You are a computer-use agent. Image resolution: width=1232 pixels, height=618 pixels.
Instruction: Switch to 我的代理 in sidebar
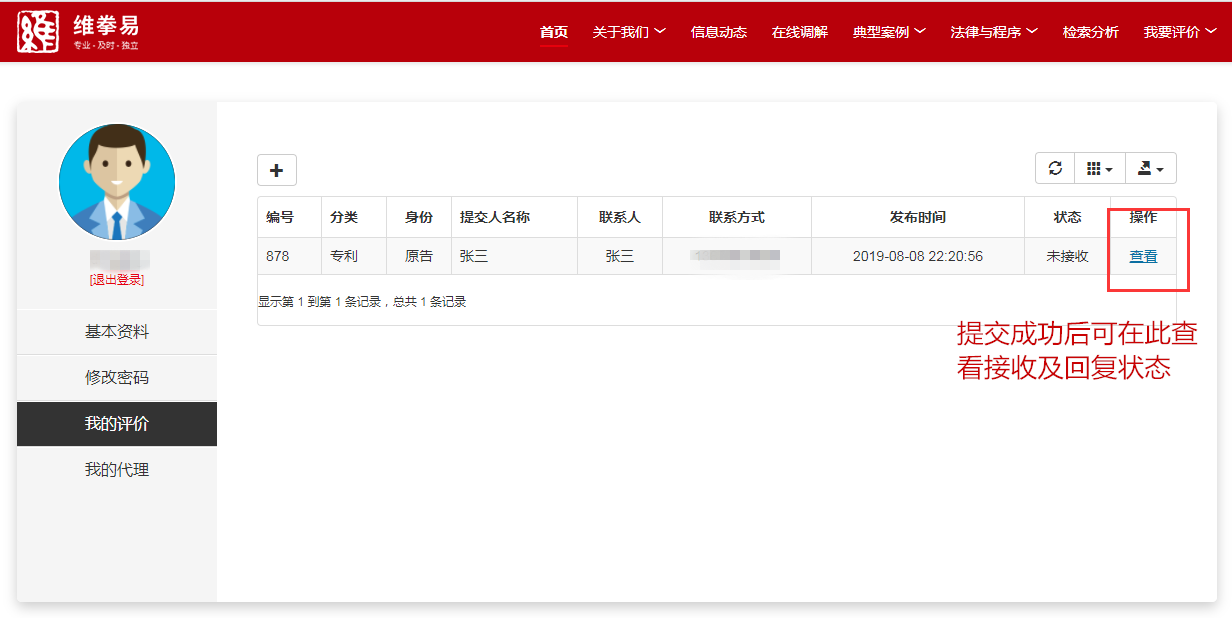pos(117,470)
